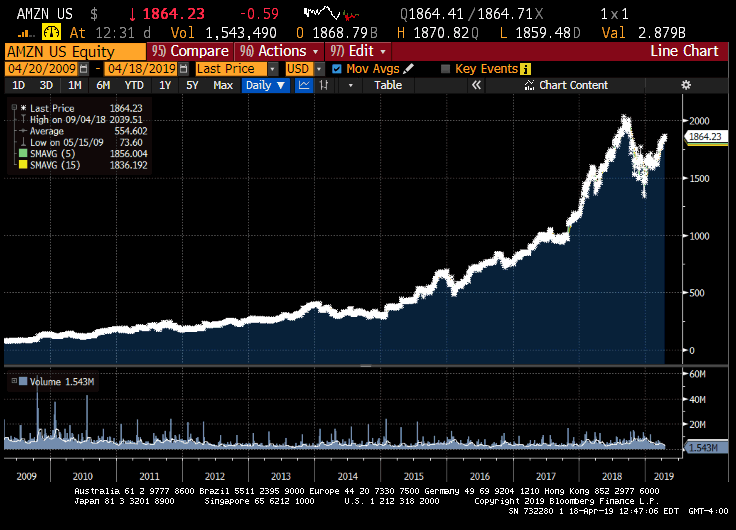Screen dimensions: 736x530
Task: Click the Chart Content button label
Action: click(574, 85)
